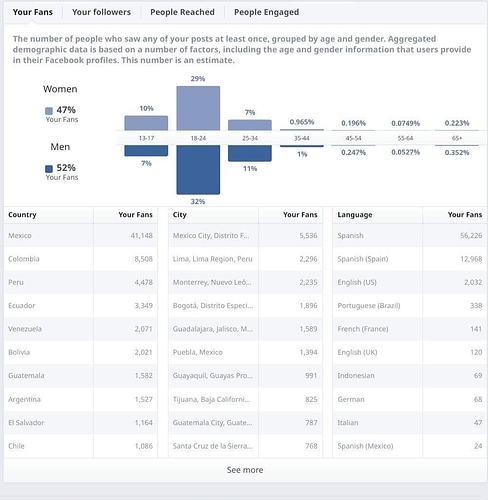Switch to the Your followers tab
This screenshot has width=488, height=500.
(x=101, y=12)
